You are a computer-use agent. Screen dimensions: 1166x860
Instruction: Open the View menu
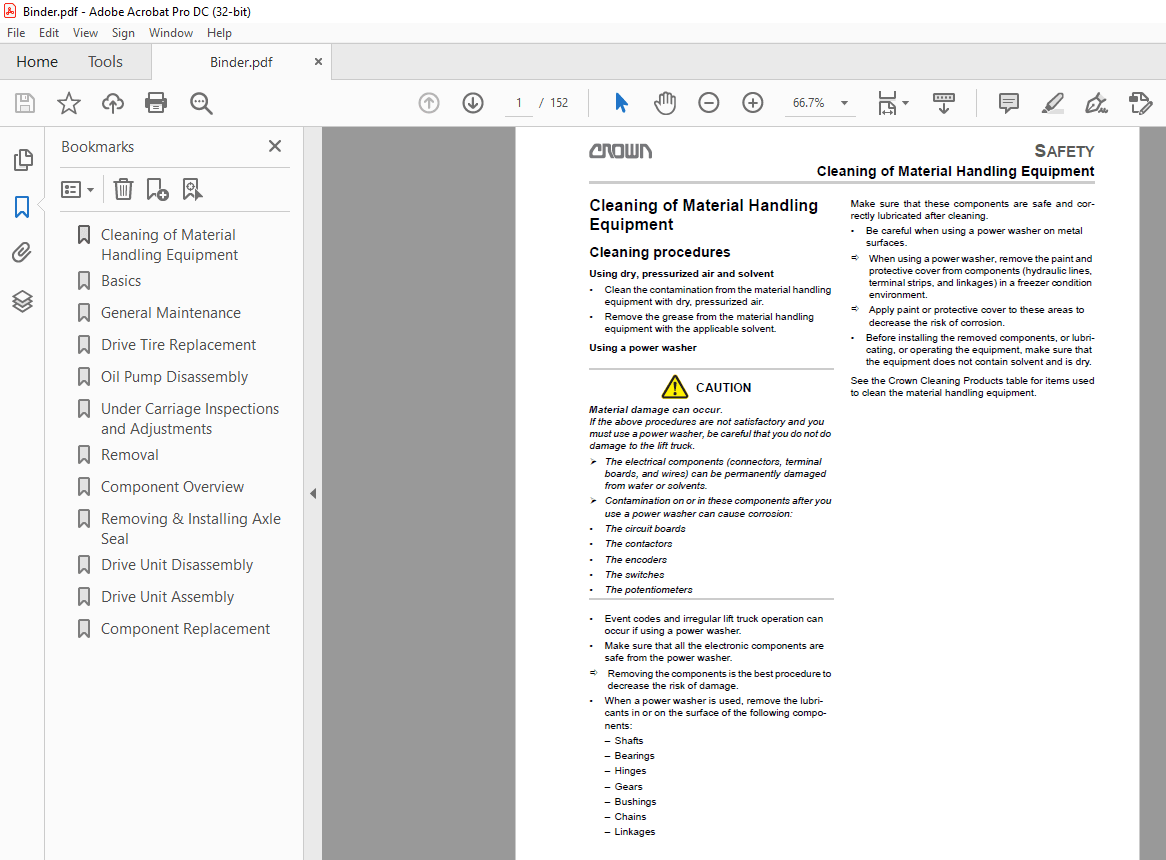click(x=85, y=32)
